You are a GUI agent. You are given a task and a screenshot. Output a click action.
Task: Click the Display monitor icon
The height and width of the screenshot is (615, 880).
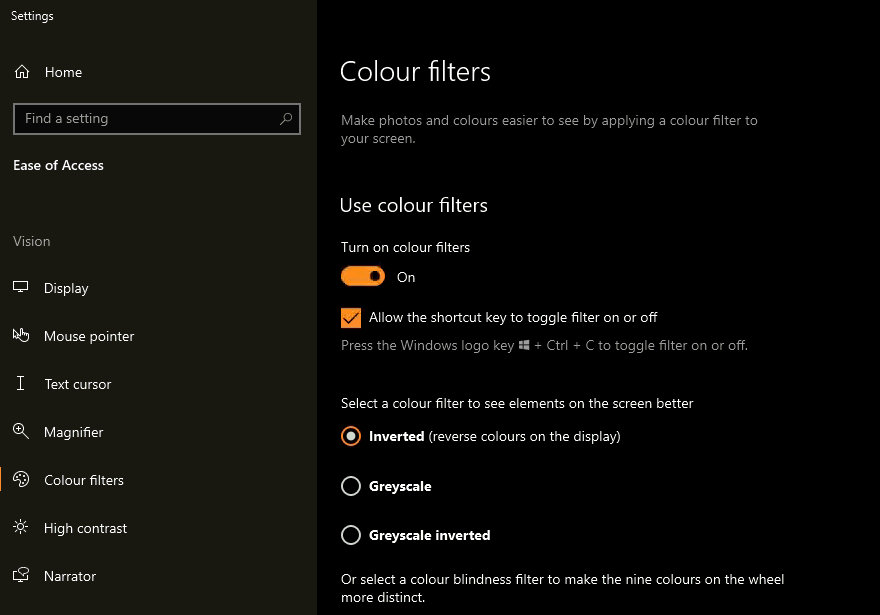[x=21, y=288]
